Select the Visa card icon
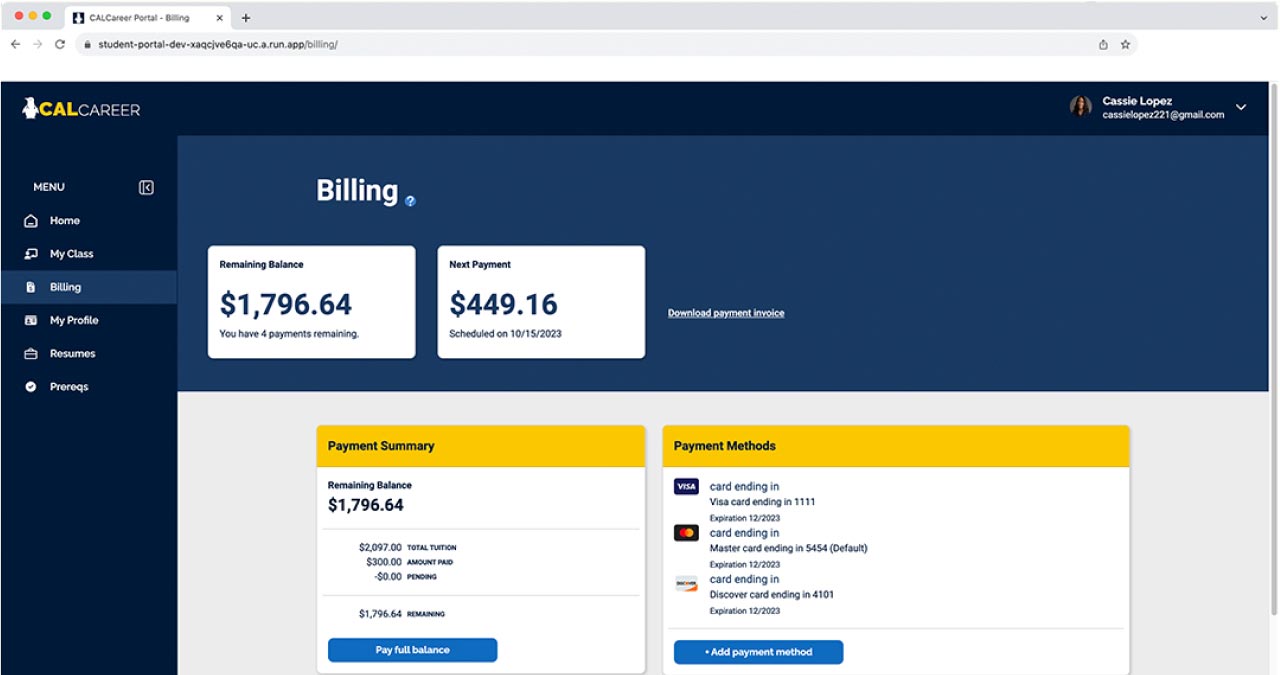Screen dimensions: 1280x675 tap(685, 486)
